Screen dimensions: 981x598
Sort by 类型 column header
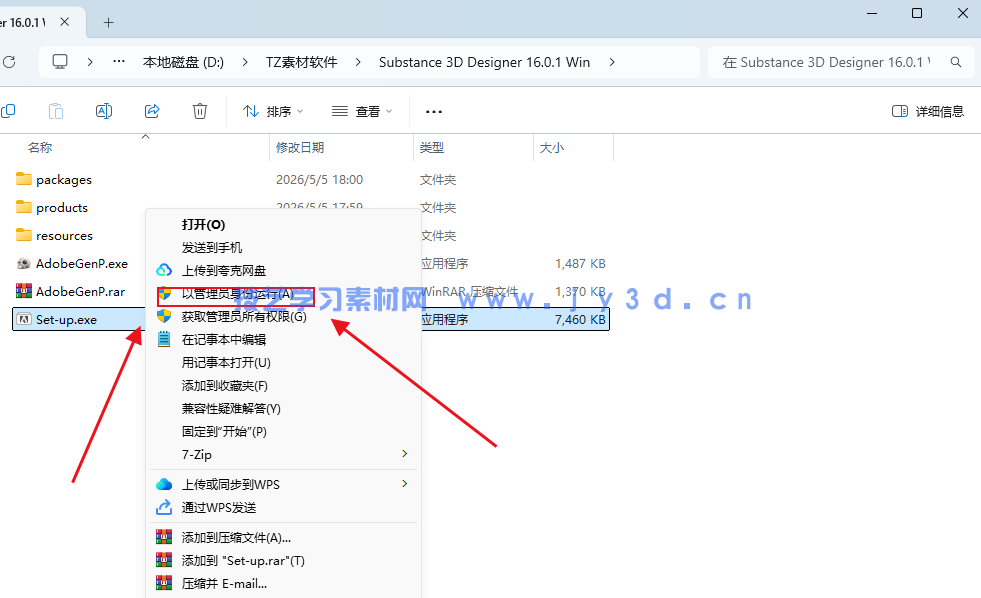pos(432,148)
